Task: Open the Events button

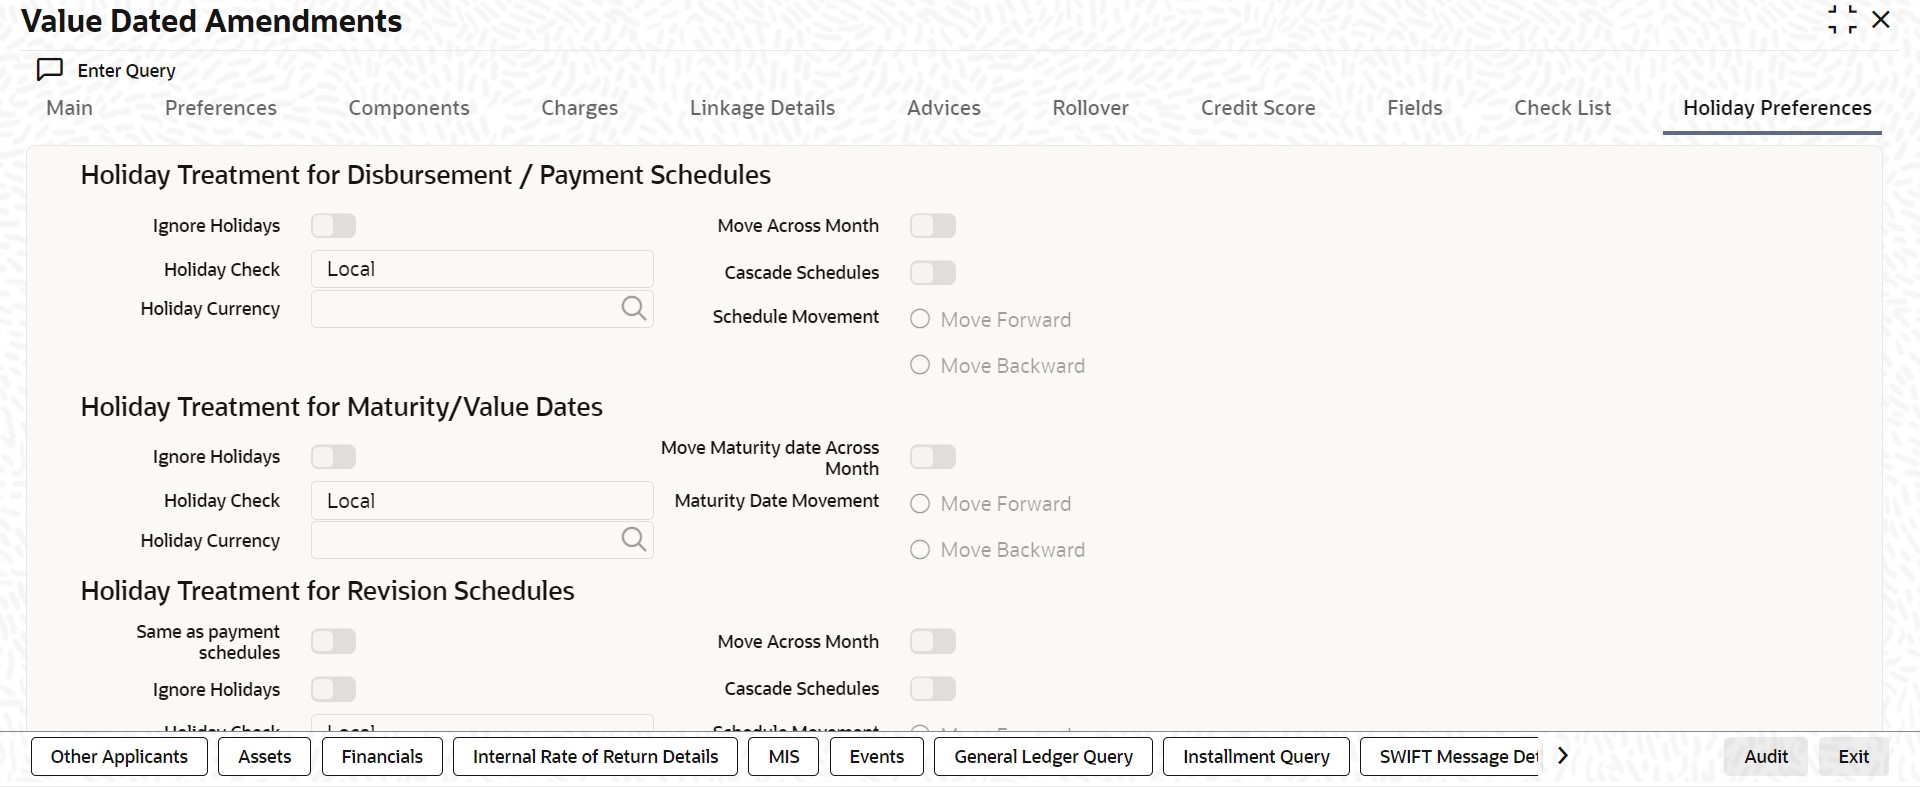Action: click(877, 757)
